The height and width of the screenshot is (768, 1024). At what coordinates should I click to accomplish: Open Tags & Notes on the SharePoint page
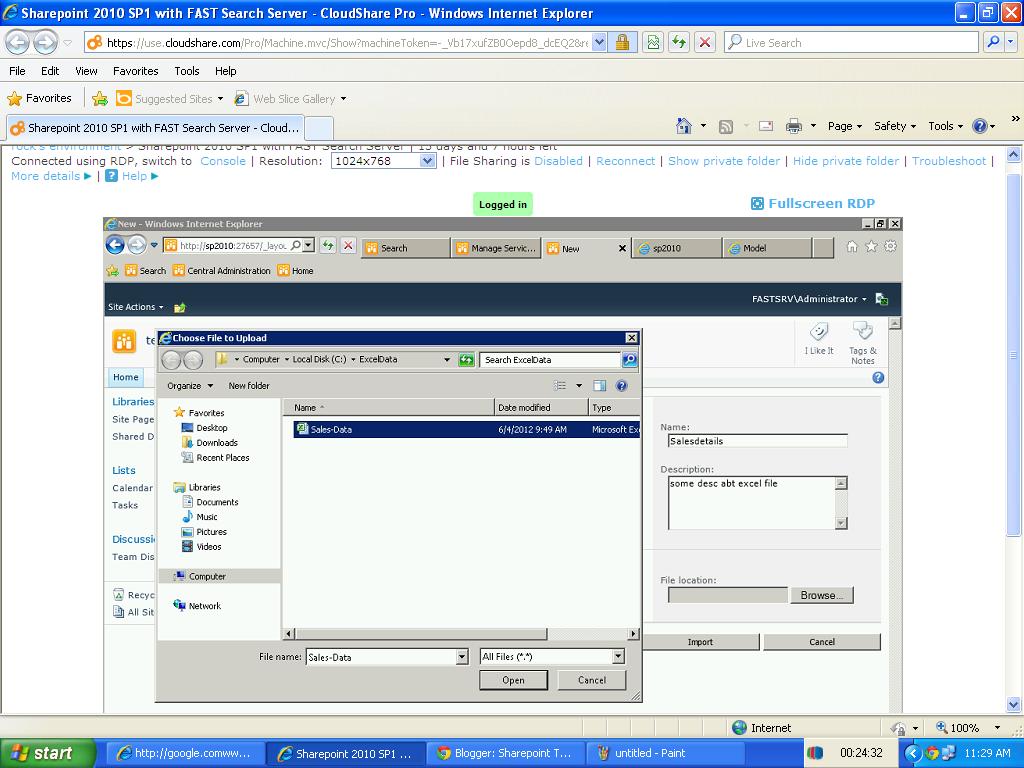[x=862, y=338]
